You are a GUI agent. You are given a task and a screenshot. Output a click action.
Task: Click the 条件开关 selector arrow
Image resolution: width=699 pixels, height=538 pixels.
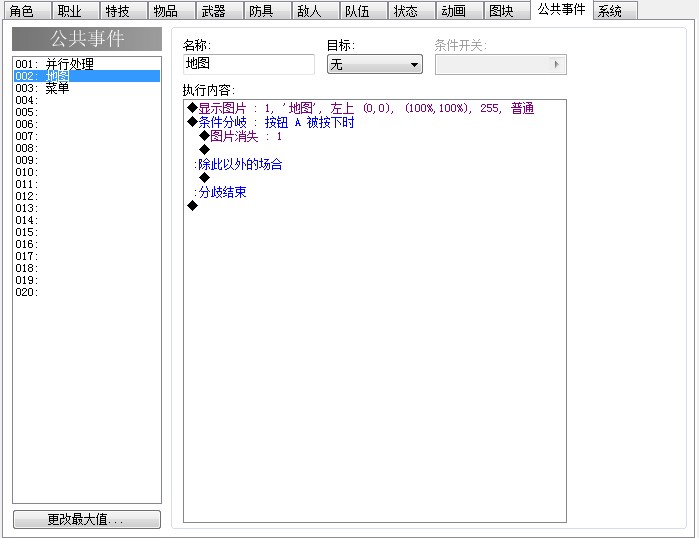[556, 65]
